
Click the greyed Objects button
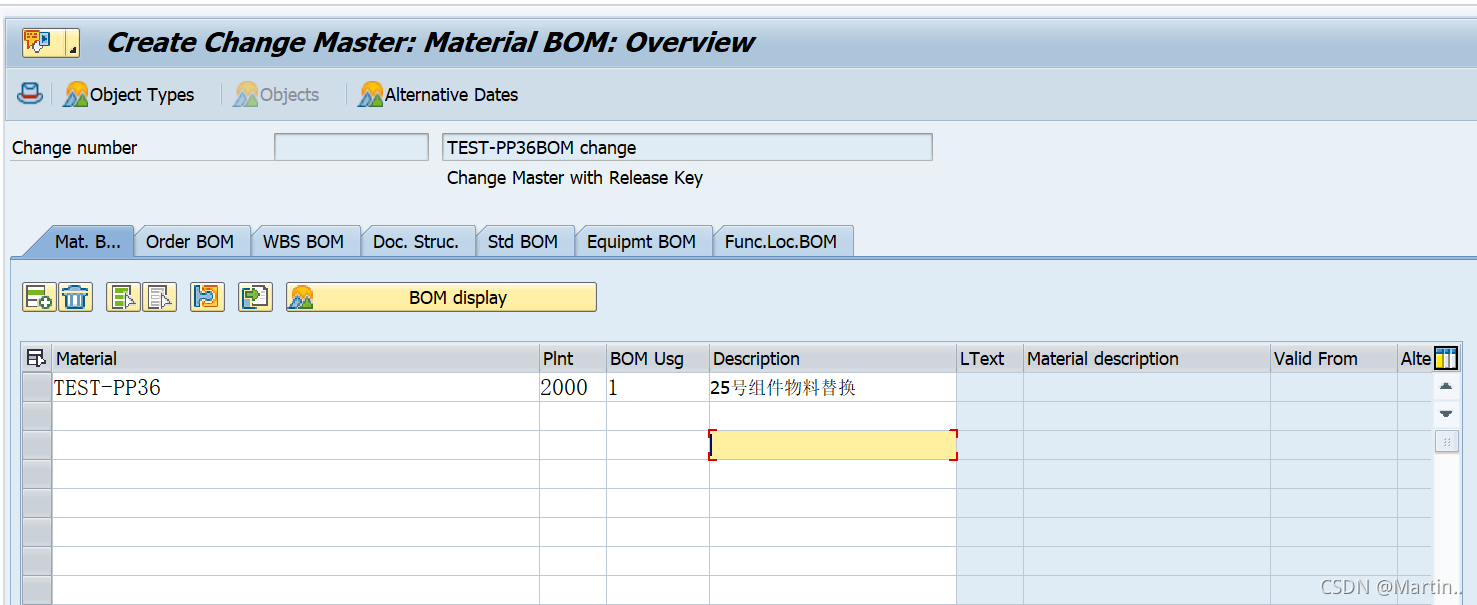[x=276, y=95]
